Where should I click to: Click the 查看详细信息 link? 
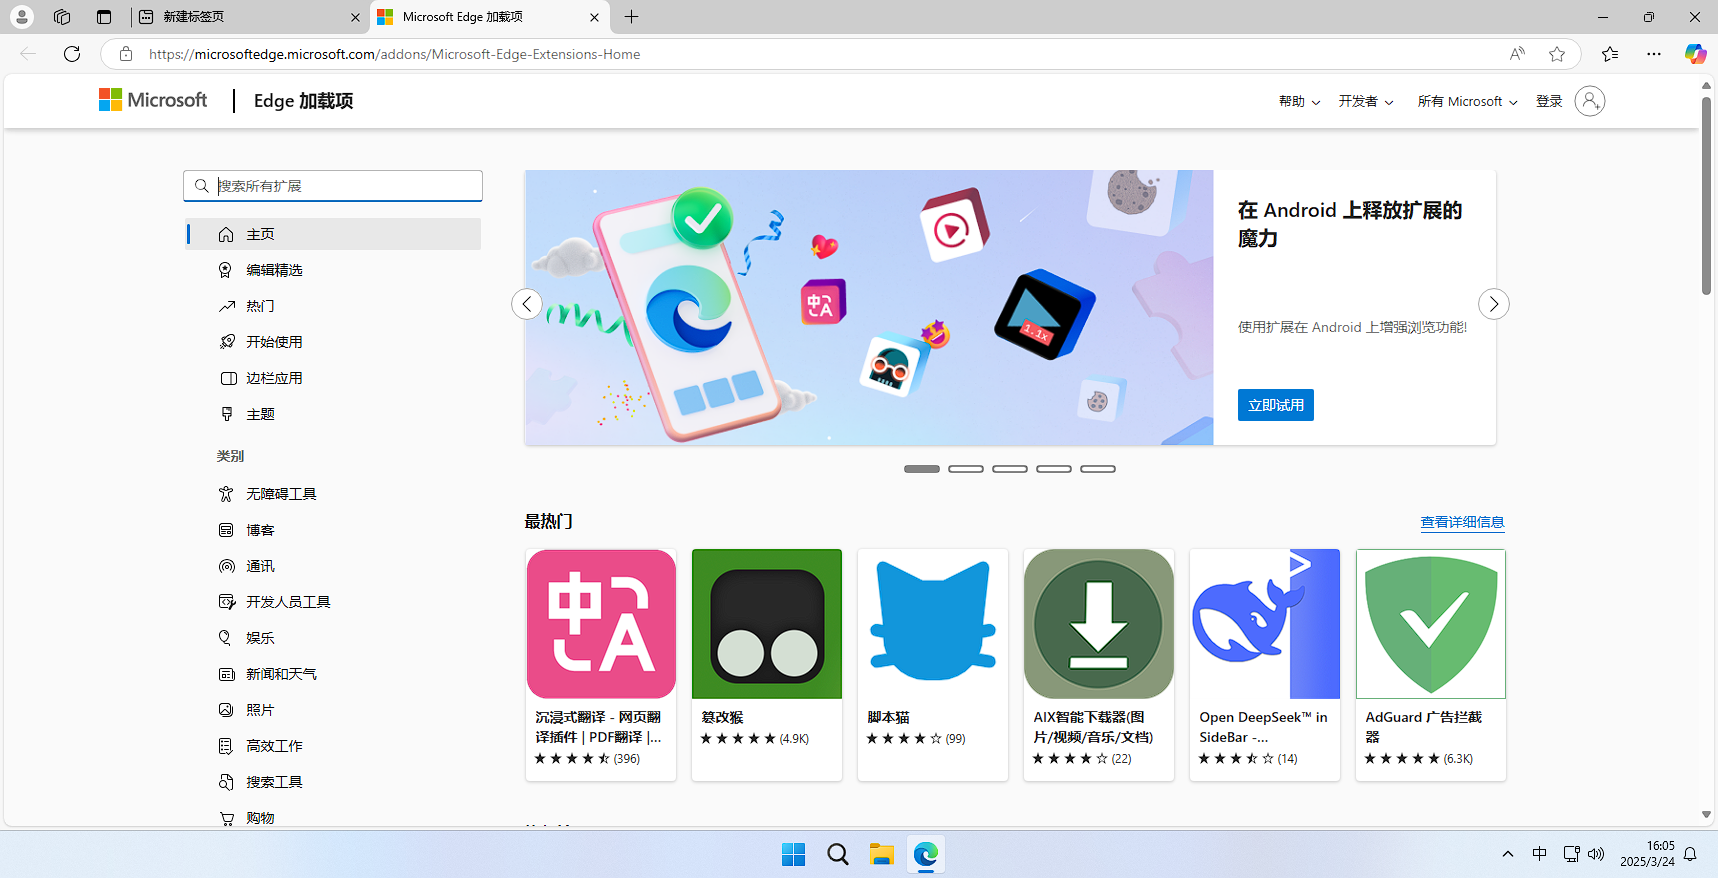click(1462, 522)
